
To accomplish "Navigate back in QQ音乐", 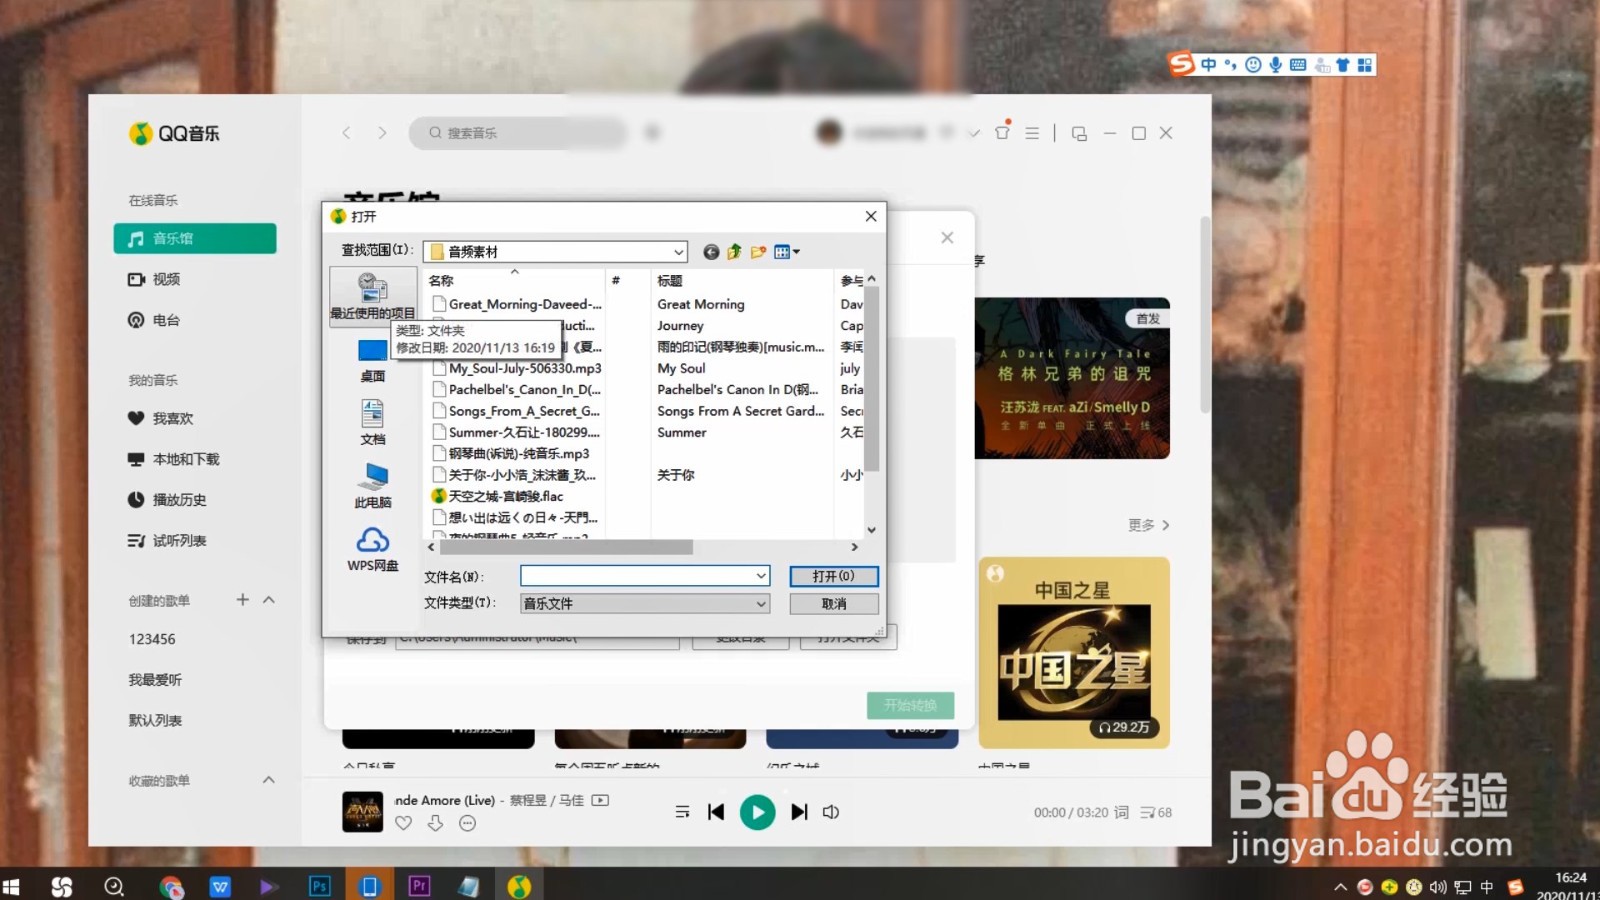I will tap(347, 133).
